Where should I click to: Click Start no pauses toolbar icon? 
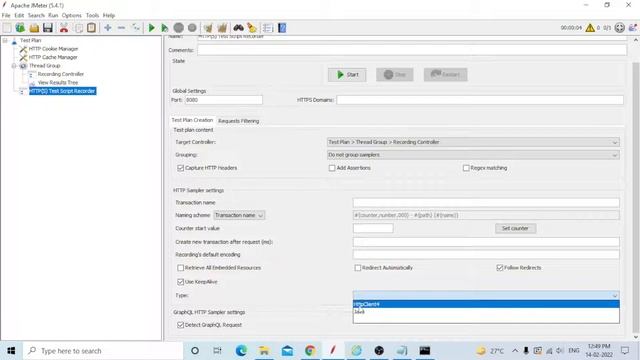[x=164, y=28]
